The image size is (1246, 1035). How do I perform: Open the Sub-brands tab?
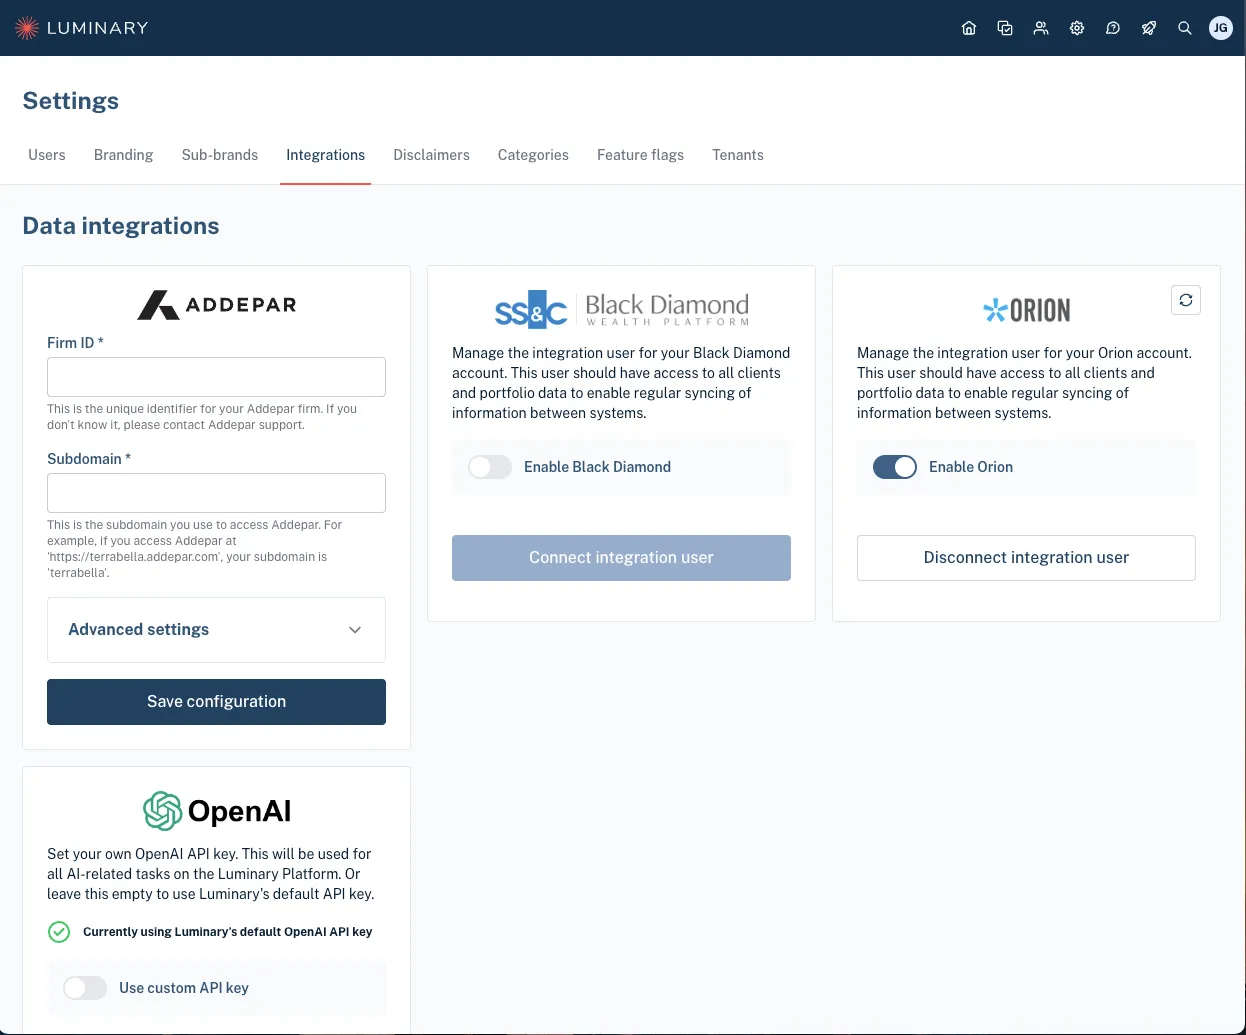pyautogui.click(x=220, y=155)
